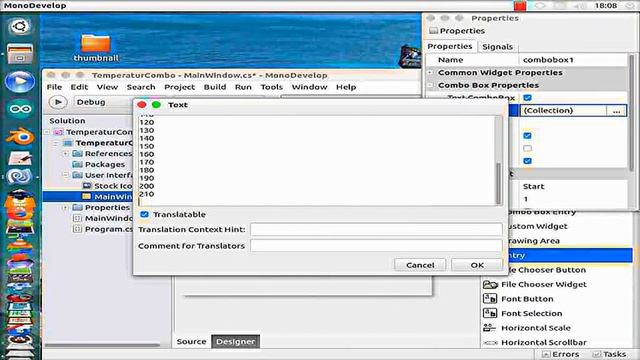This screenshot has width=640, height=360.
Task: Open collection editor ellipsis button
Action: coord(616,111)
